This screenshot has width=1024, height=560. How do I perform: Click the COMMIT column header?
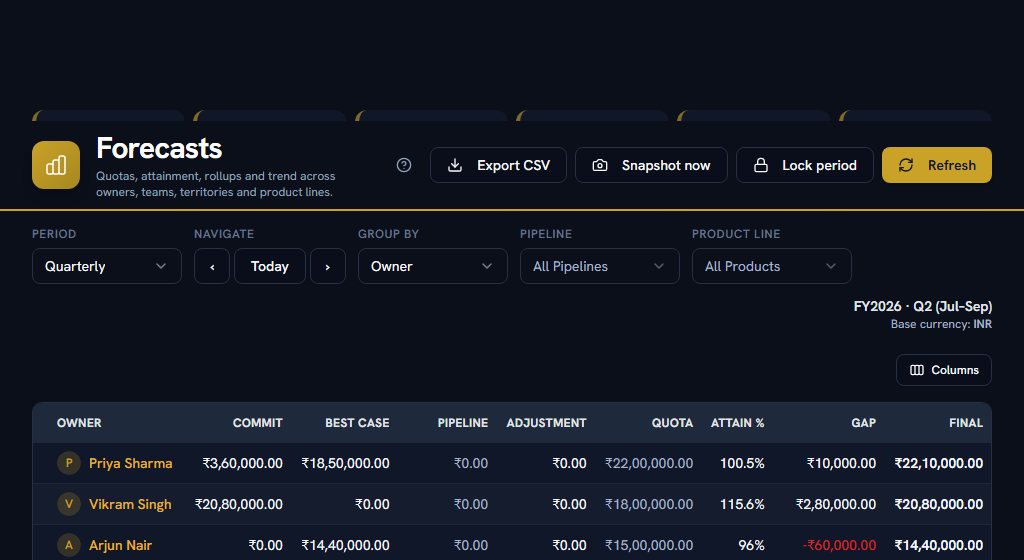257,423
